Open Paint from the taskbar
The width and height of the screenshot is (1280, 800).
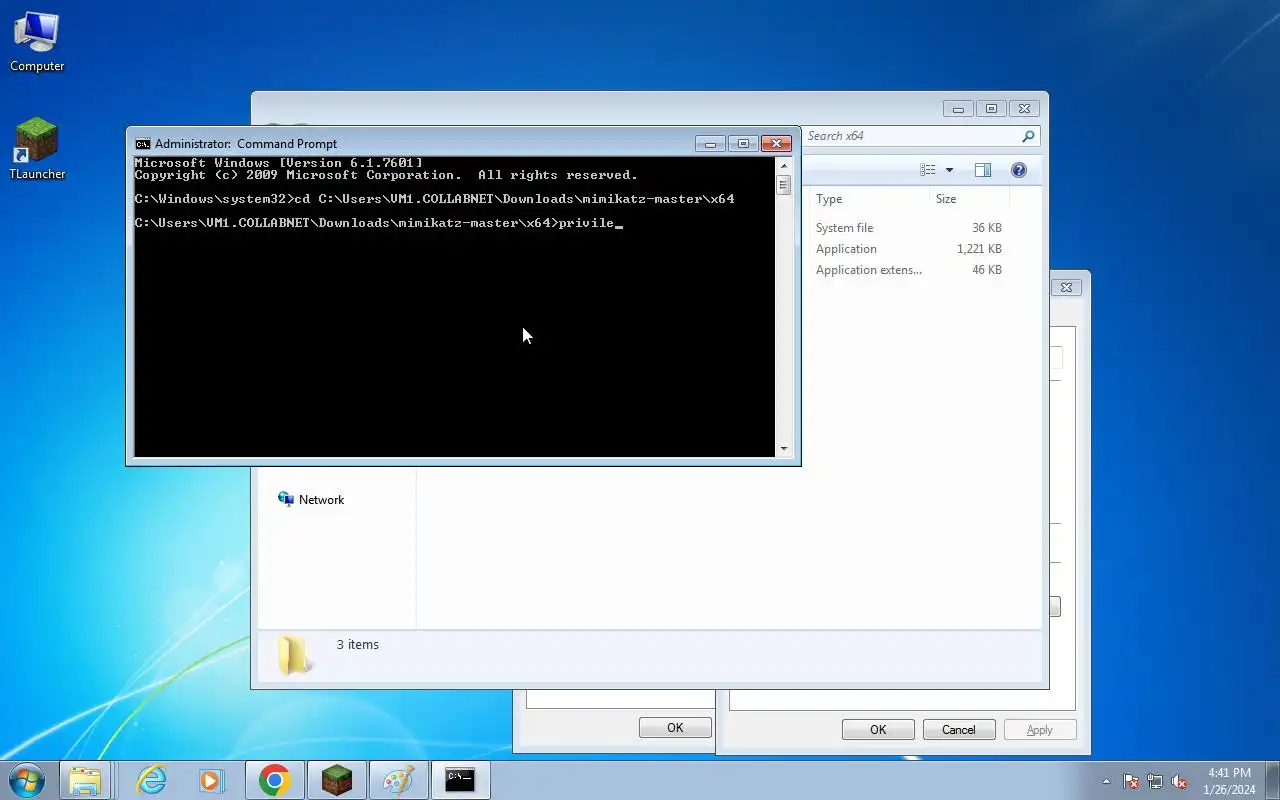(399, 780)
